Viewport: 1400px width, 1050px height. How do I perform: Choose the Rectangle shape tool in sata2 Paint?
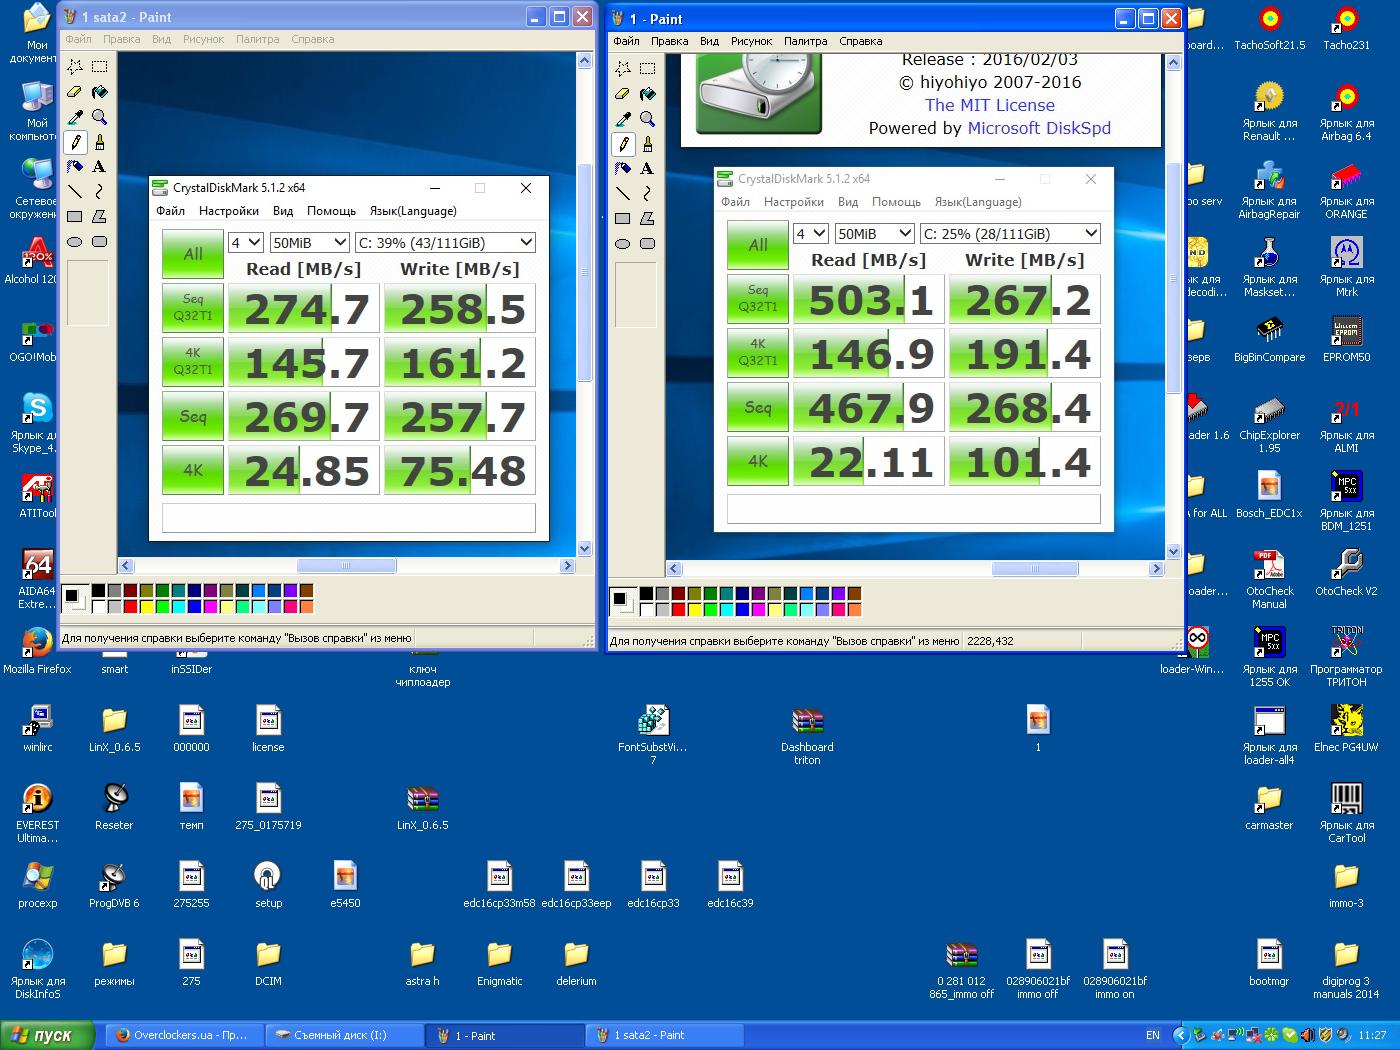[x=75, y=216]
